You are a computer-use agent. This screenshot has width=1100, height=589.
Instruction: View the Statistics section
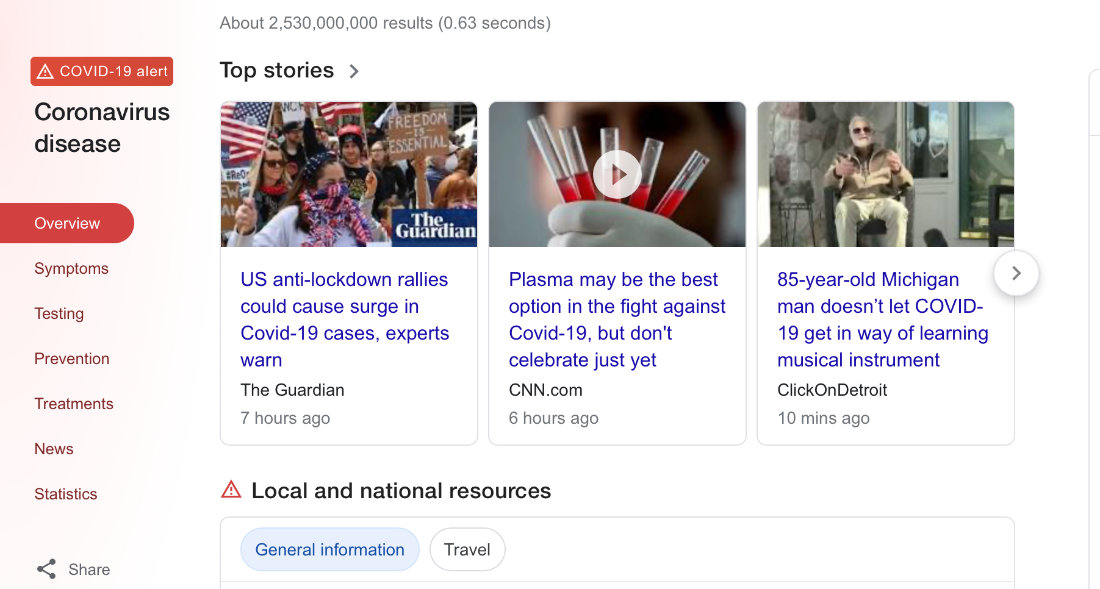click(x=66, y=494)
